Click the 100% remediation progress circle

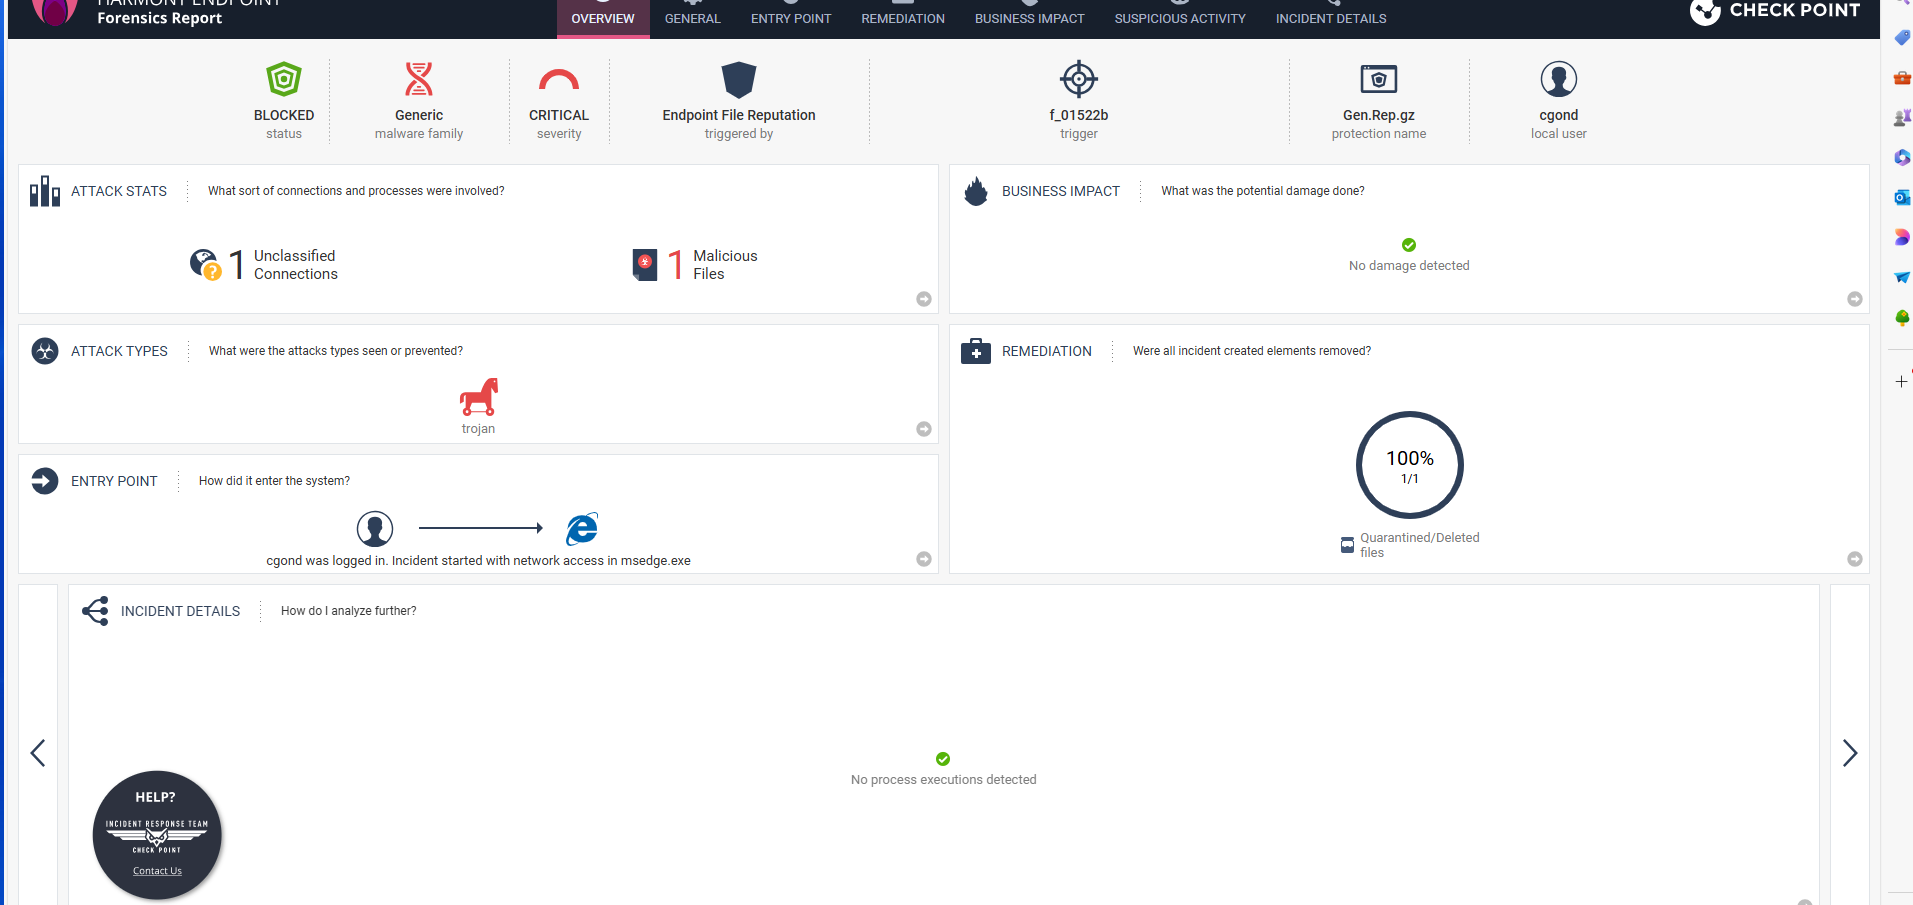1410,465
